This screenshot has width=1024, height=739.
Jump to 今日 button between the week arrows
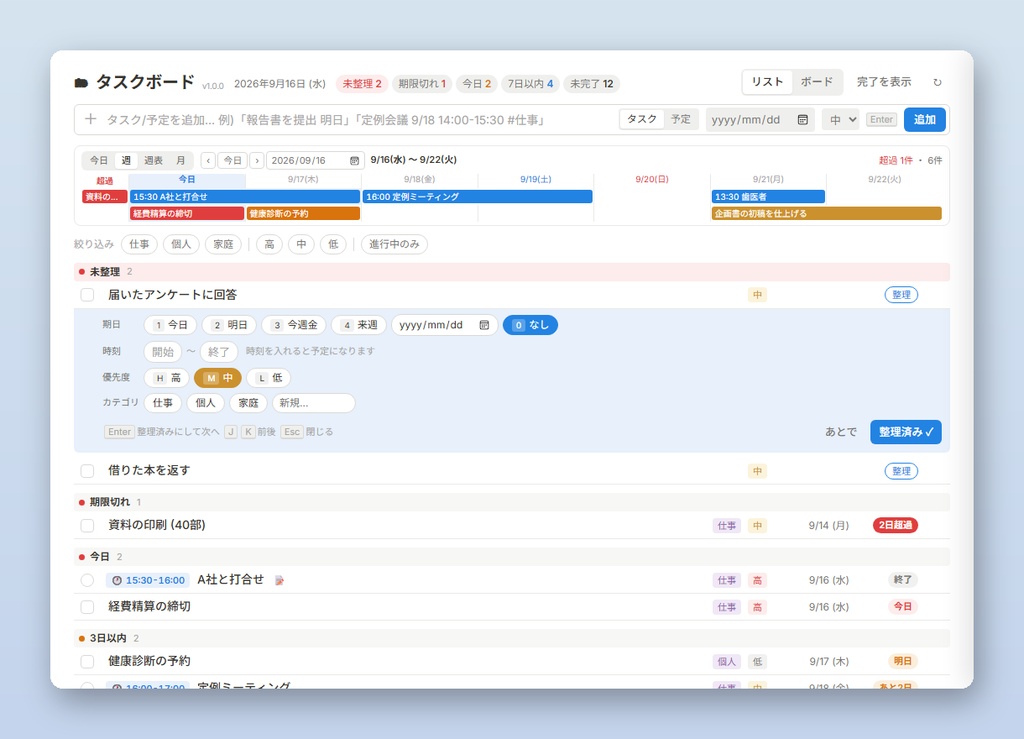coord(232,161)
